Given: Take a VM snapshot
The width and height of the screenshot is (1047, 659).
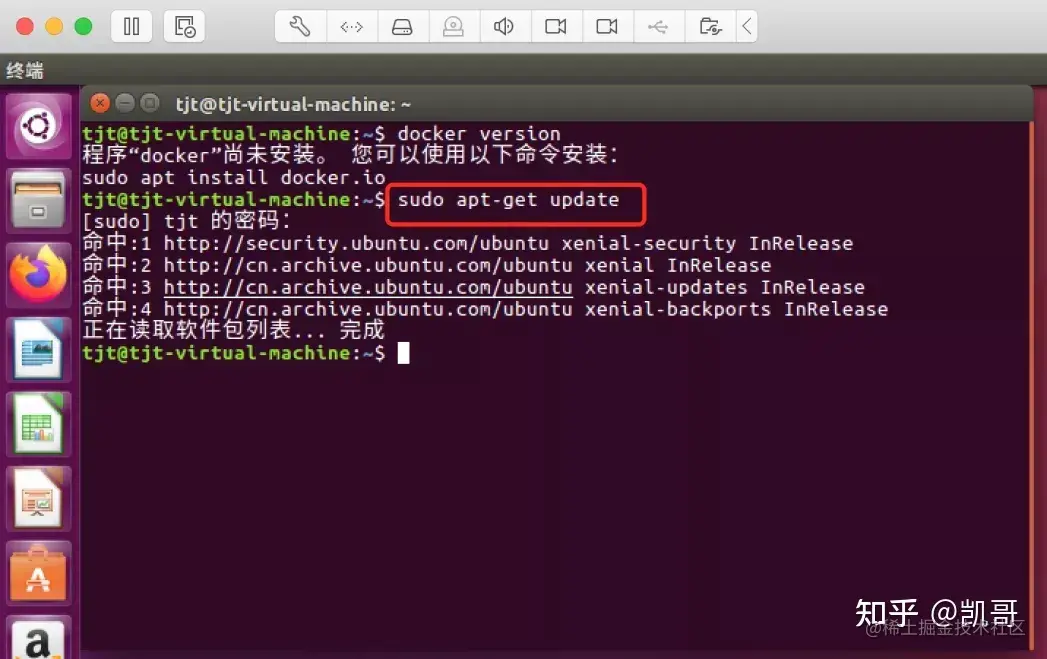Looking at the screenshot, I should point(184,27).
